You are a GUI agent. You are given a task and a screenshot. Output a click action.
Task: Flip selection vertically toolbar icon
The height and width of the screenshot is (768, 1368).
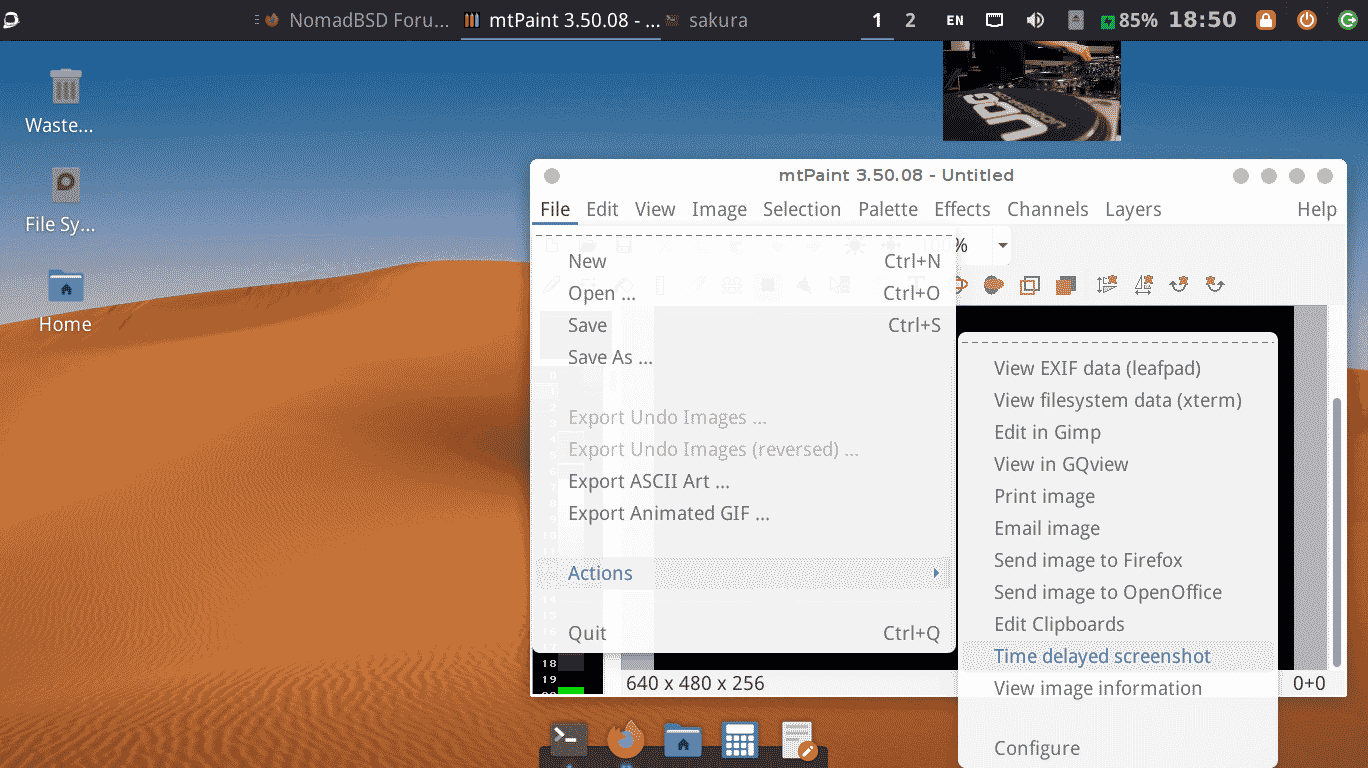(1106, 285)
